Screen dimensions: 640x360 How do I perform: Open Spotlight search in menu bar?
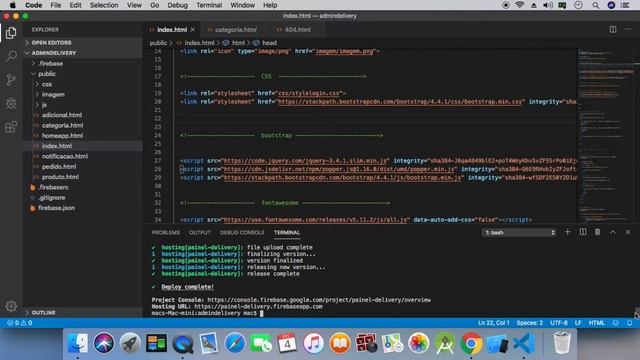click(596, 5)
